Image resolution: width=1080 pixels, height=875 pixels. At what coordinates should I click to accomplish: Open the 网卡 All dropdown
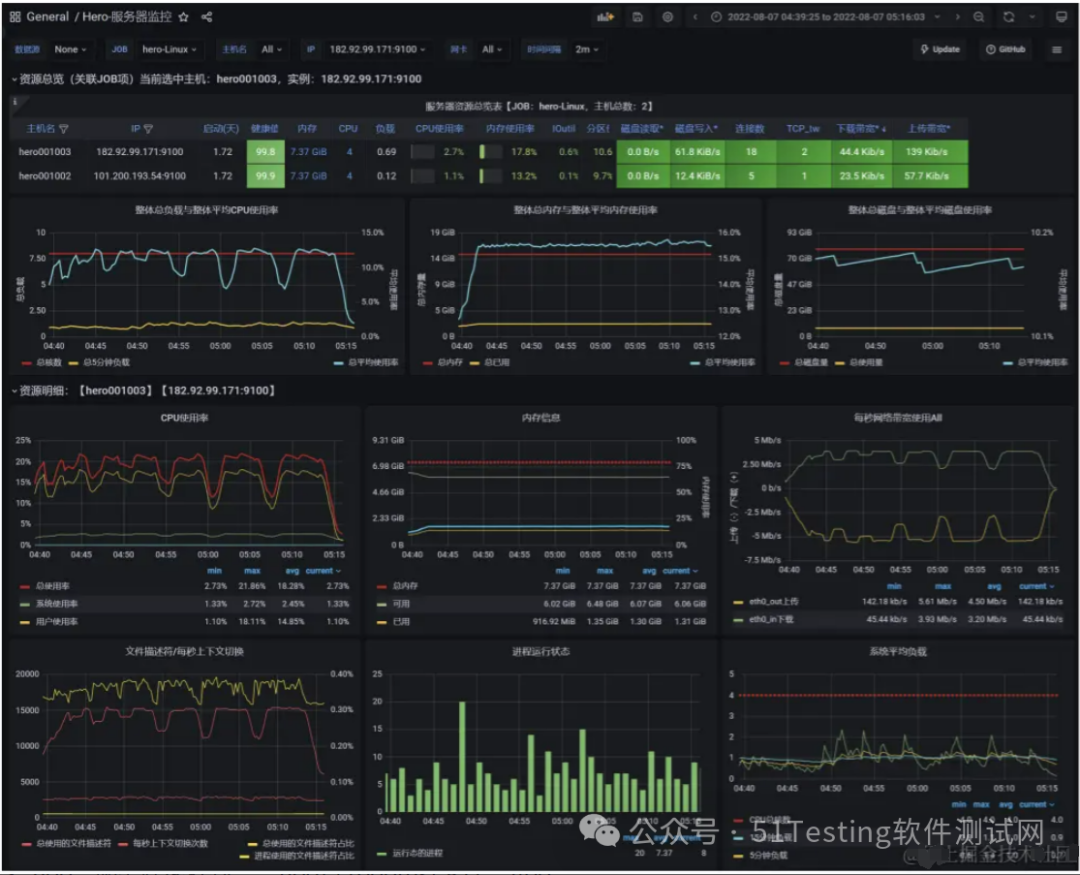coord(492,49)
